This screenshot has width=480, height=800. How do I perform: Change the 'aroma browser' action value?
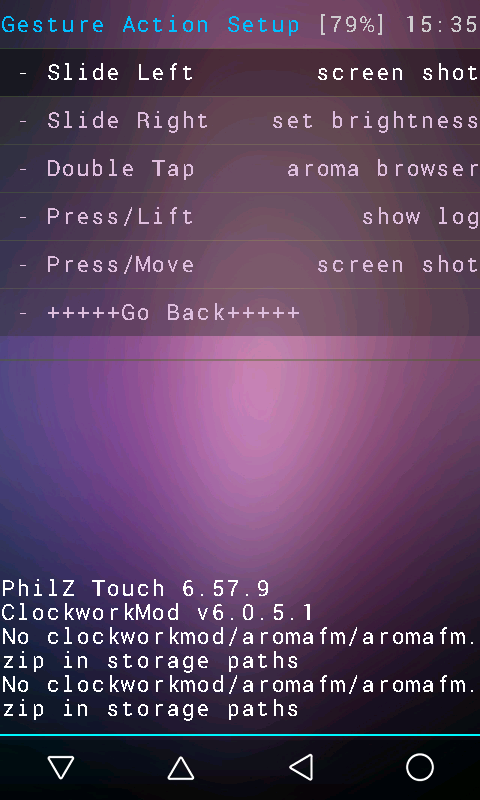click(383, 169)
